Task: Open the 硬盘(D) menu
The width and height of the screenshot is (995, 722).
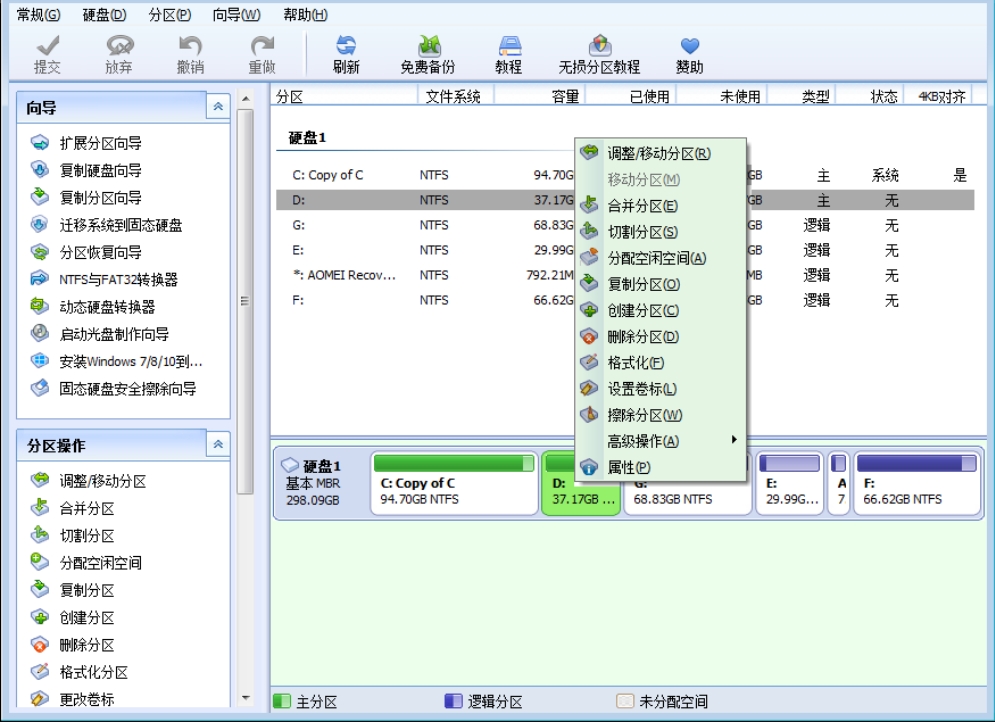Action: click(105, 15)
